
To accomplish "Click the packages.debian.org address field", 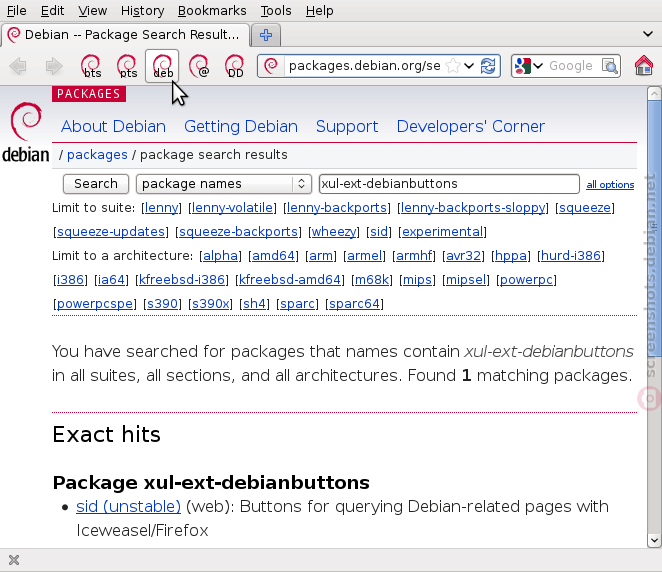I will click(364, 66).
